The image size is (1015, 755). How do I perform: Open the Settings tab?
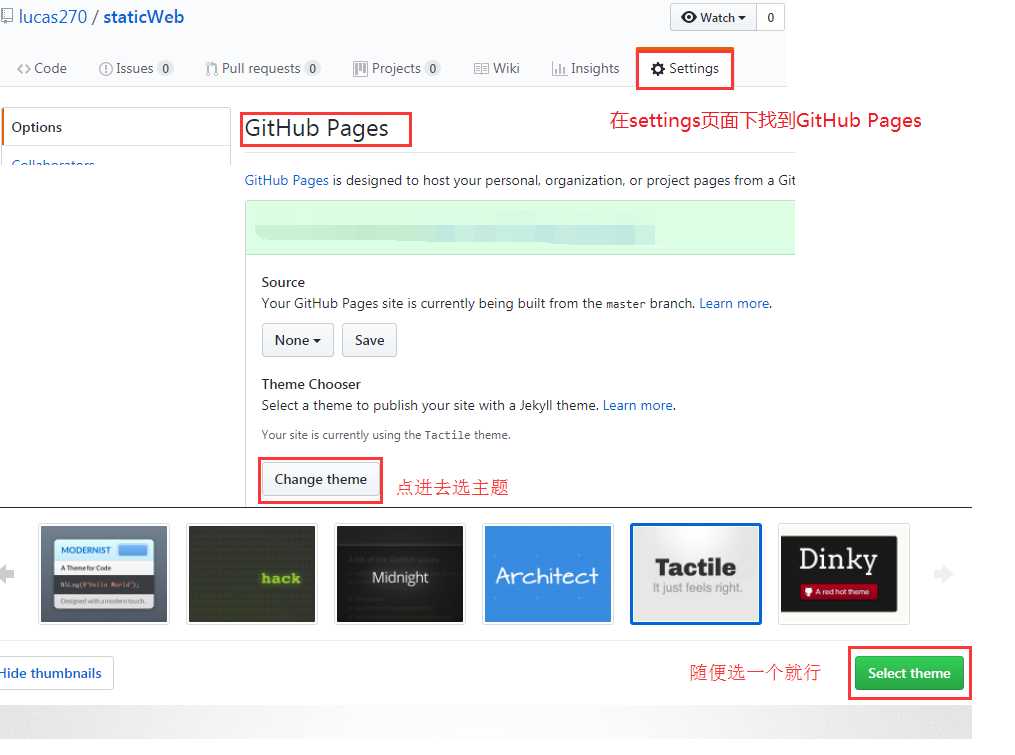tap(685, 69)
